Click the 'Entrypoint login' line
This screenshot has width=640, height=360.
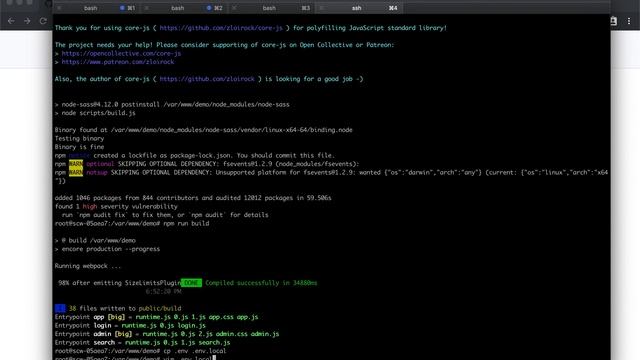pos(130,325)
